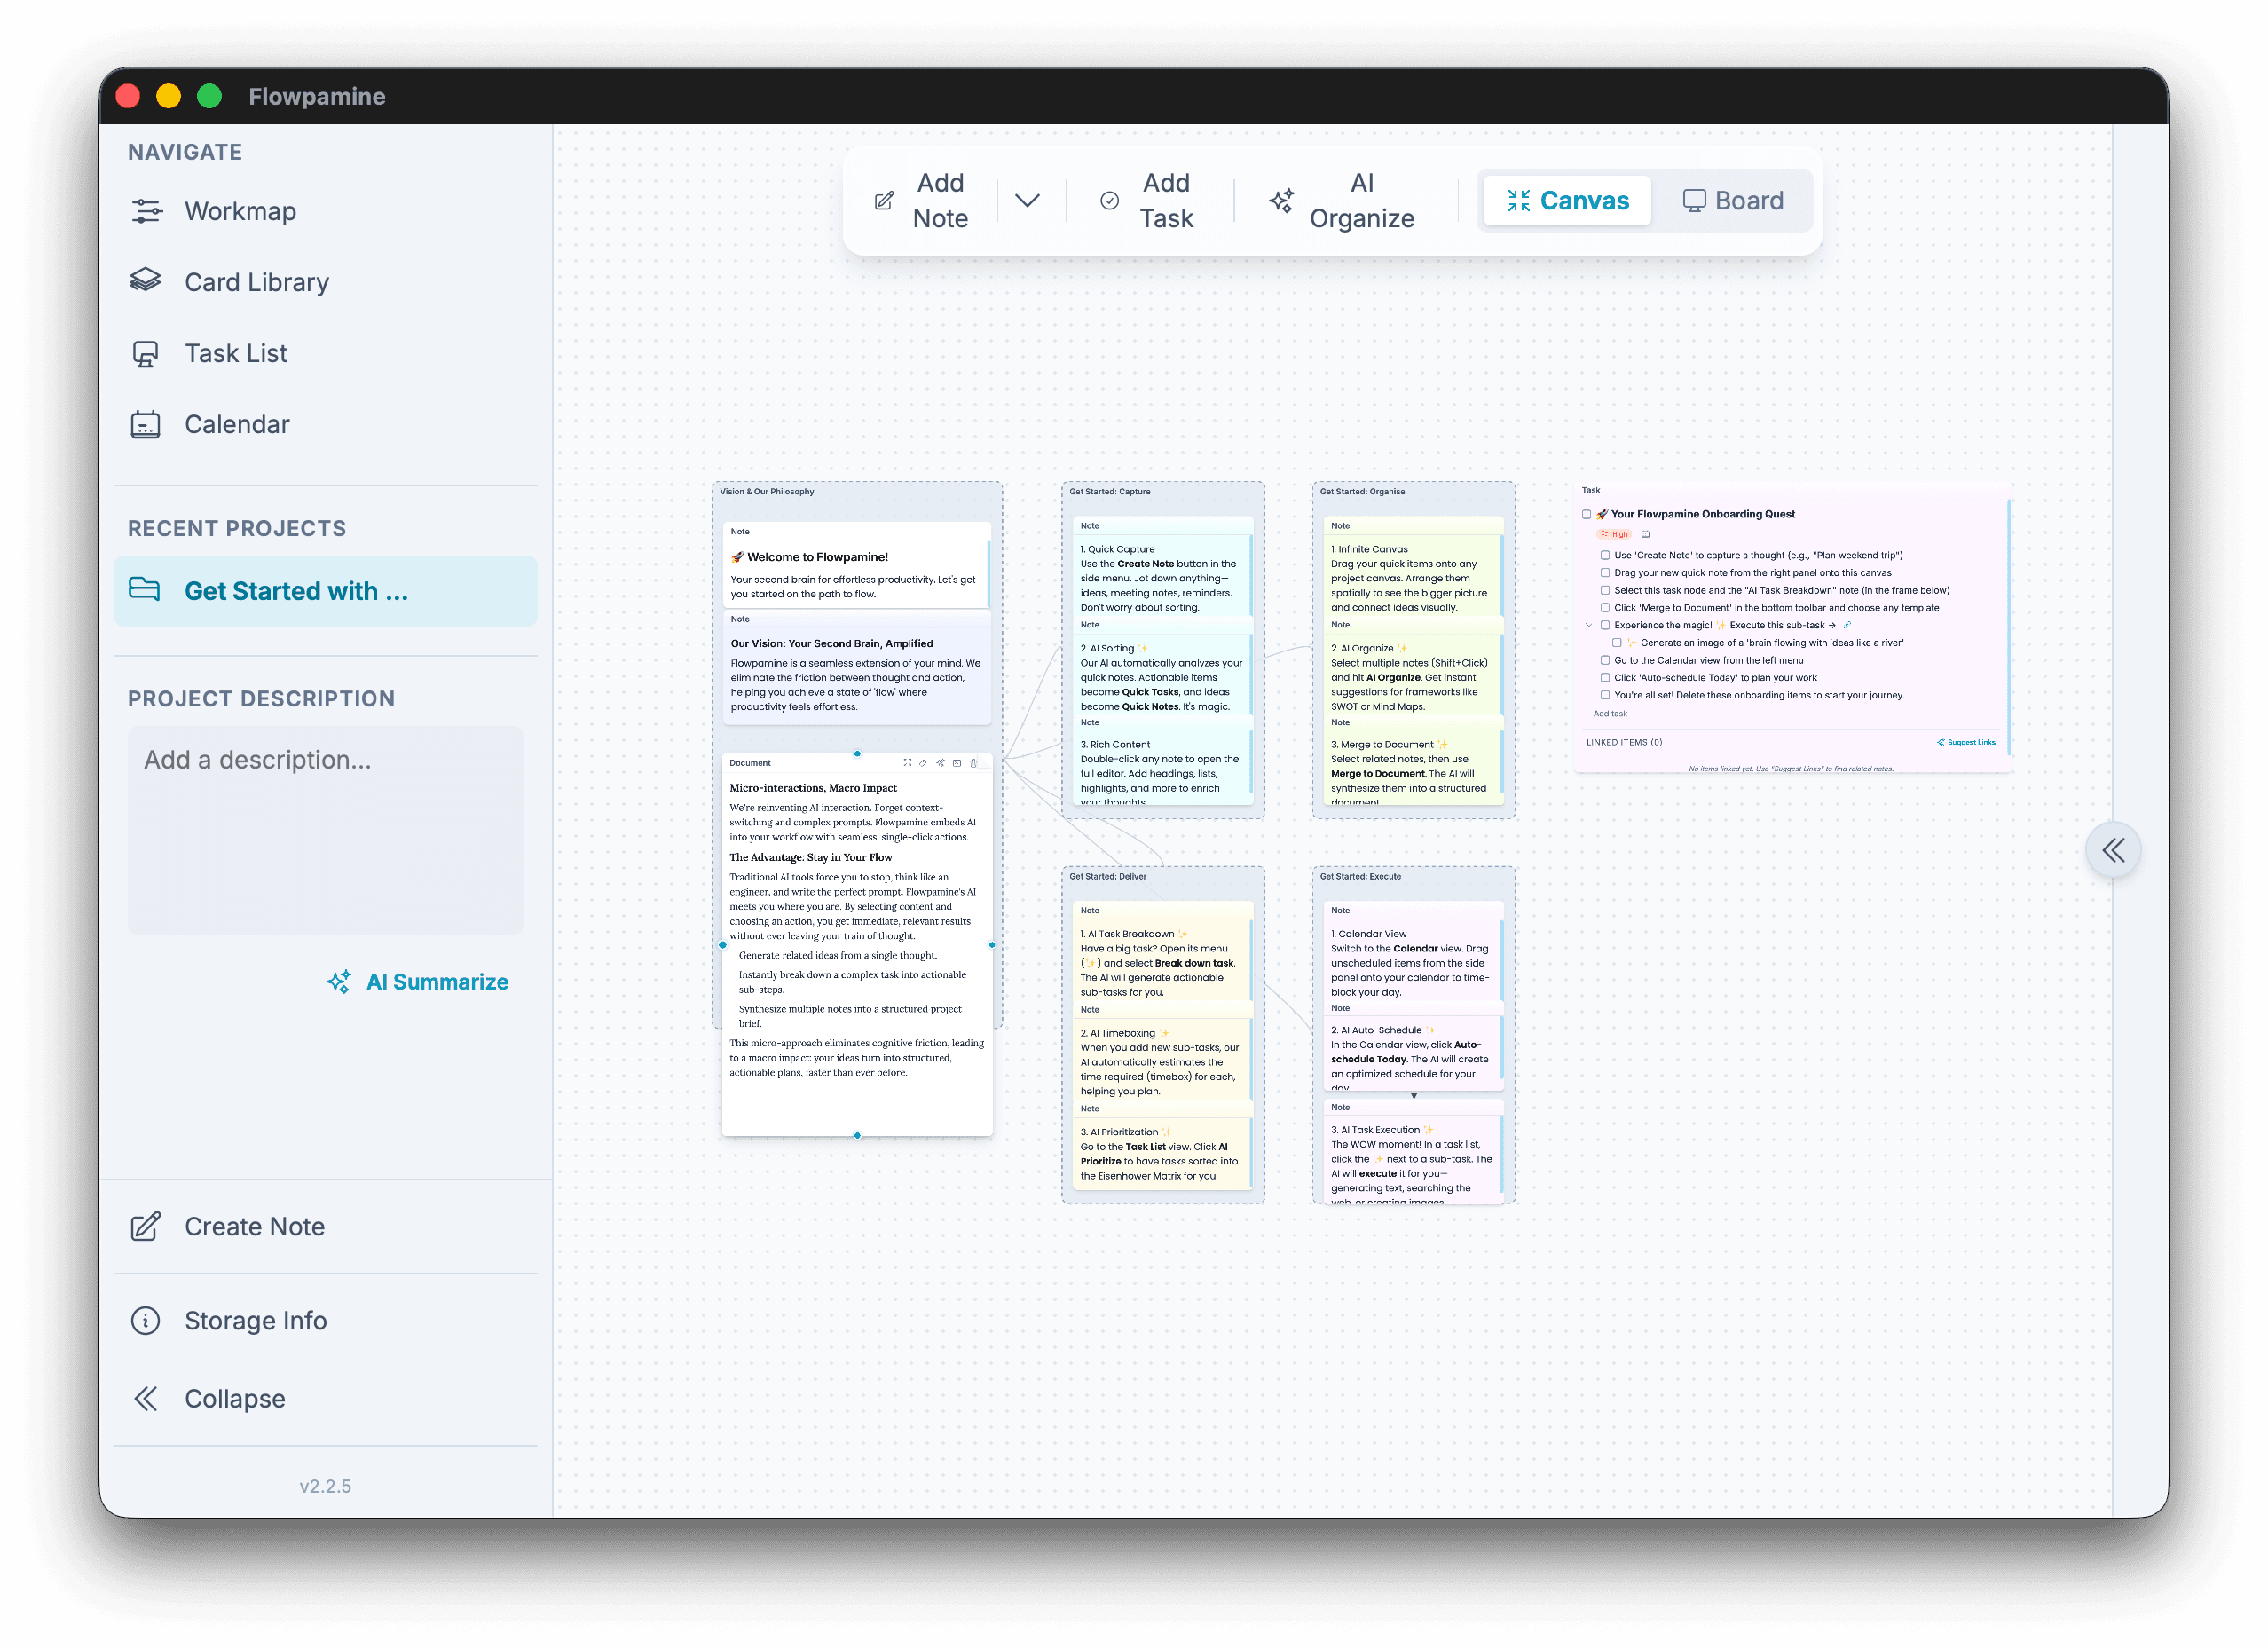
Task: Delete the document via its trash icon
Action: click(974, 763)
